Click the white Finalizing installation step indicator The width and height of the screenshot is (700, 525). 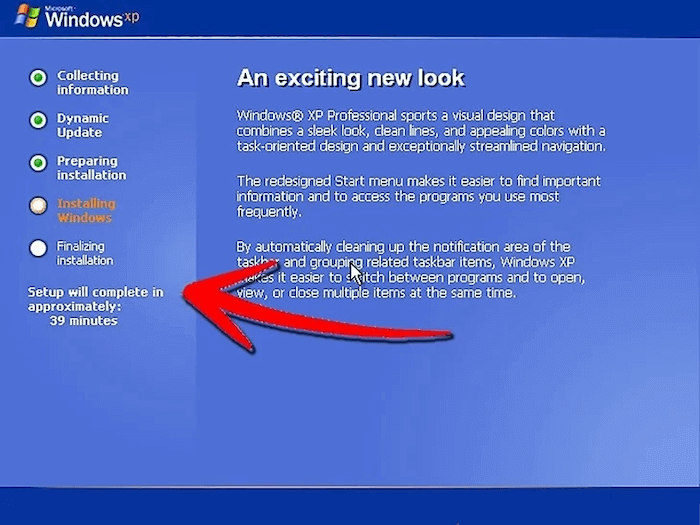(38, 248)
